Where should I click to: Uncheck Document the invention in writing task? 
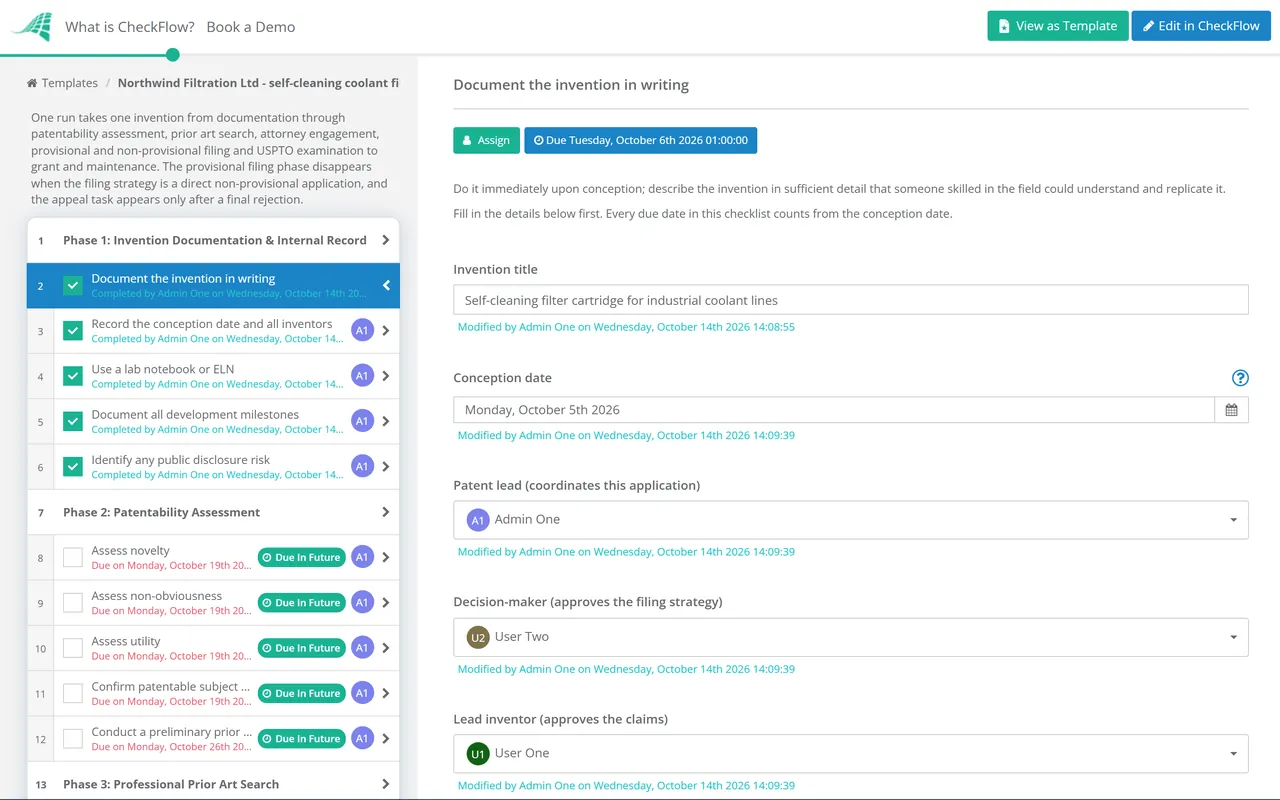coord(73,286)
